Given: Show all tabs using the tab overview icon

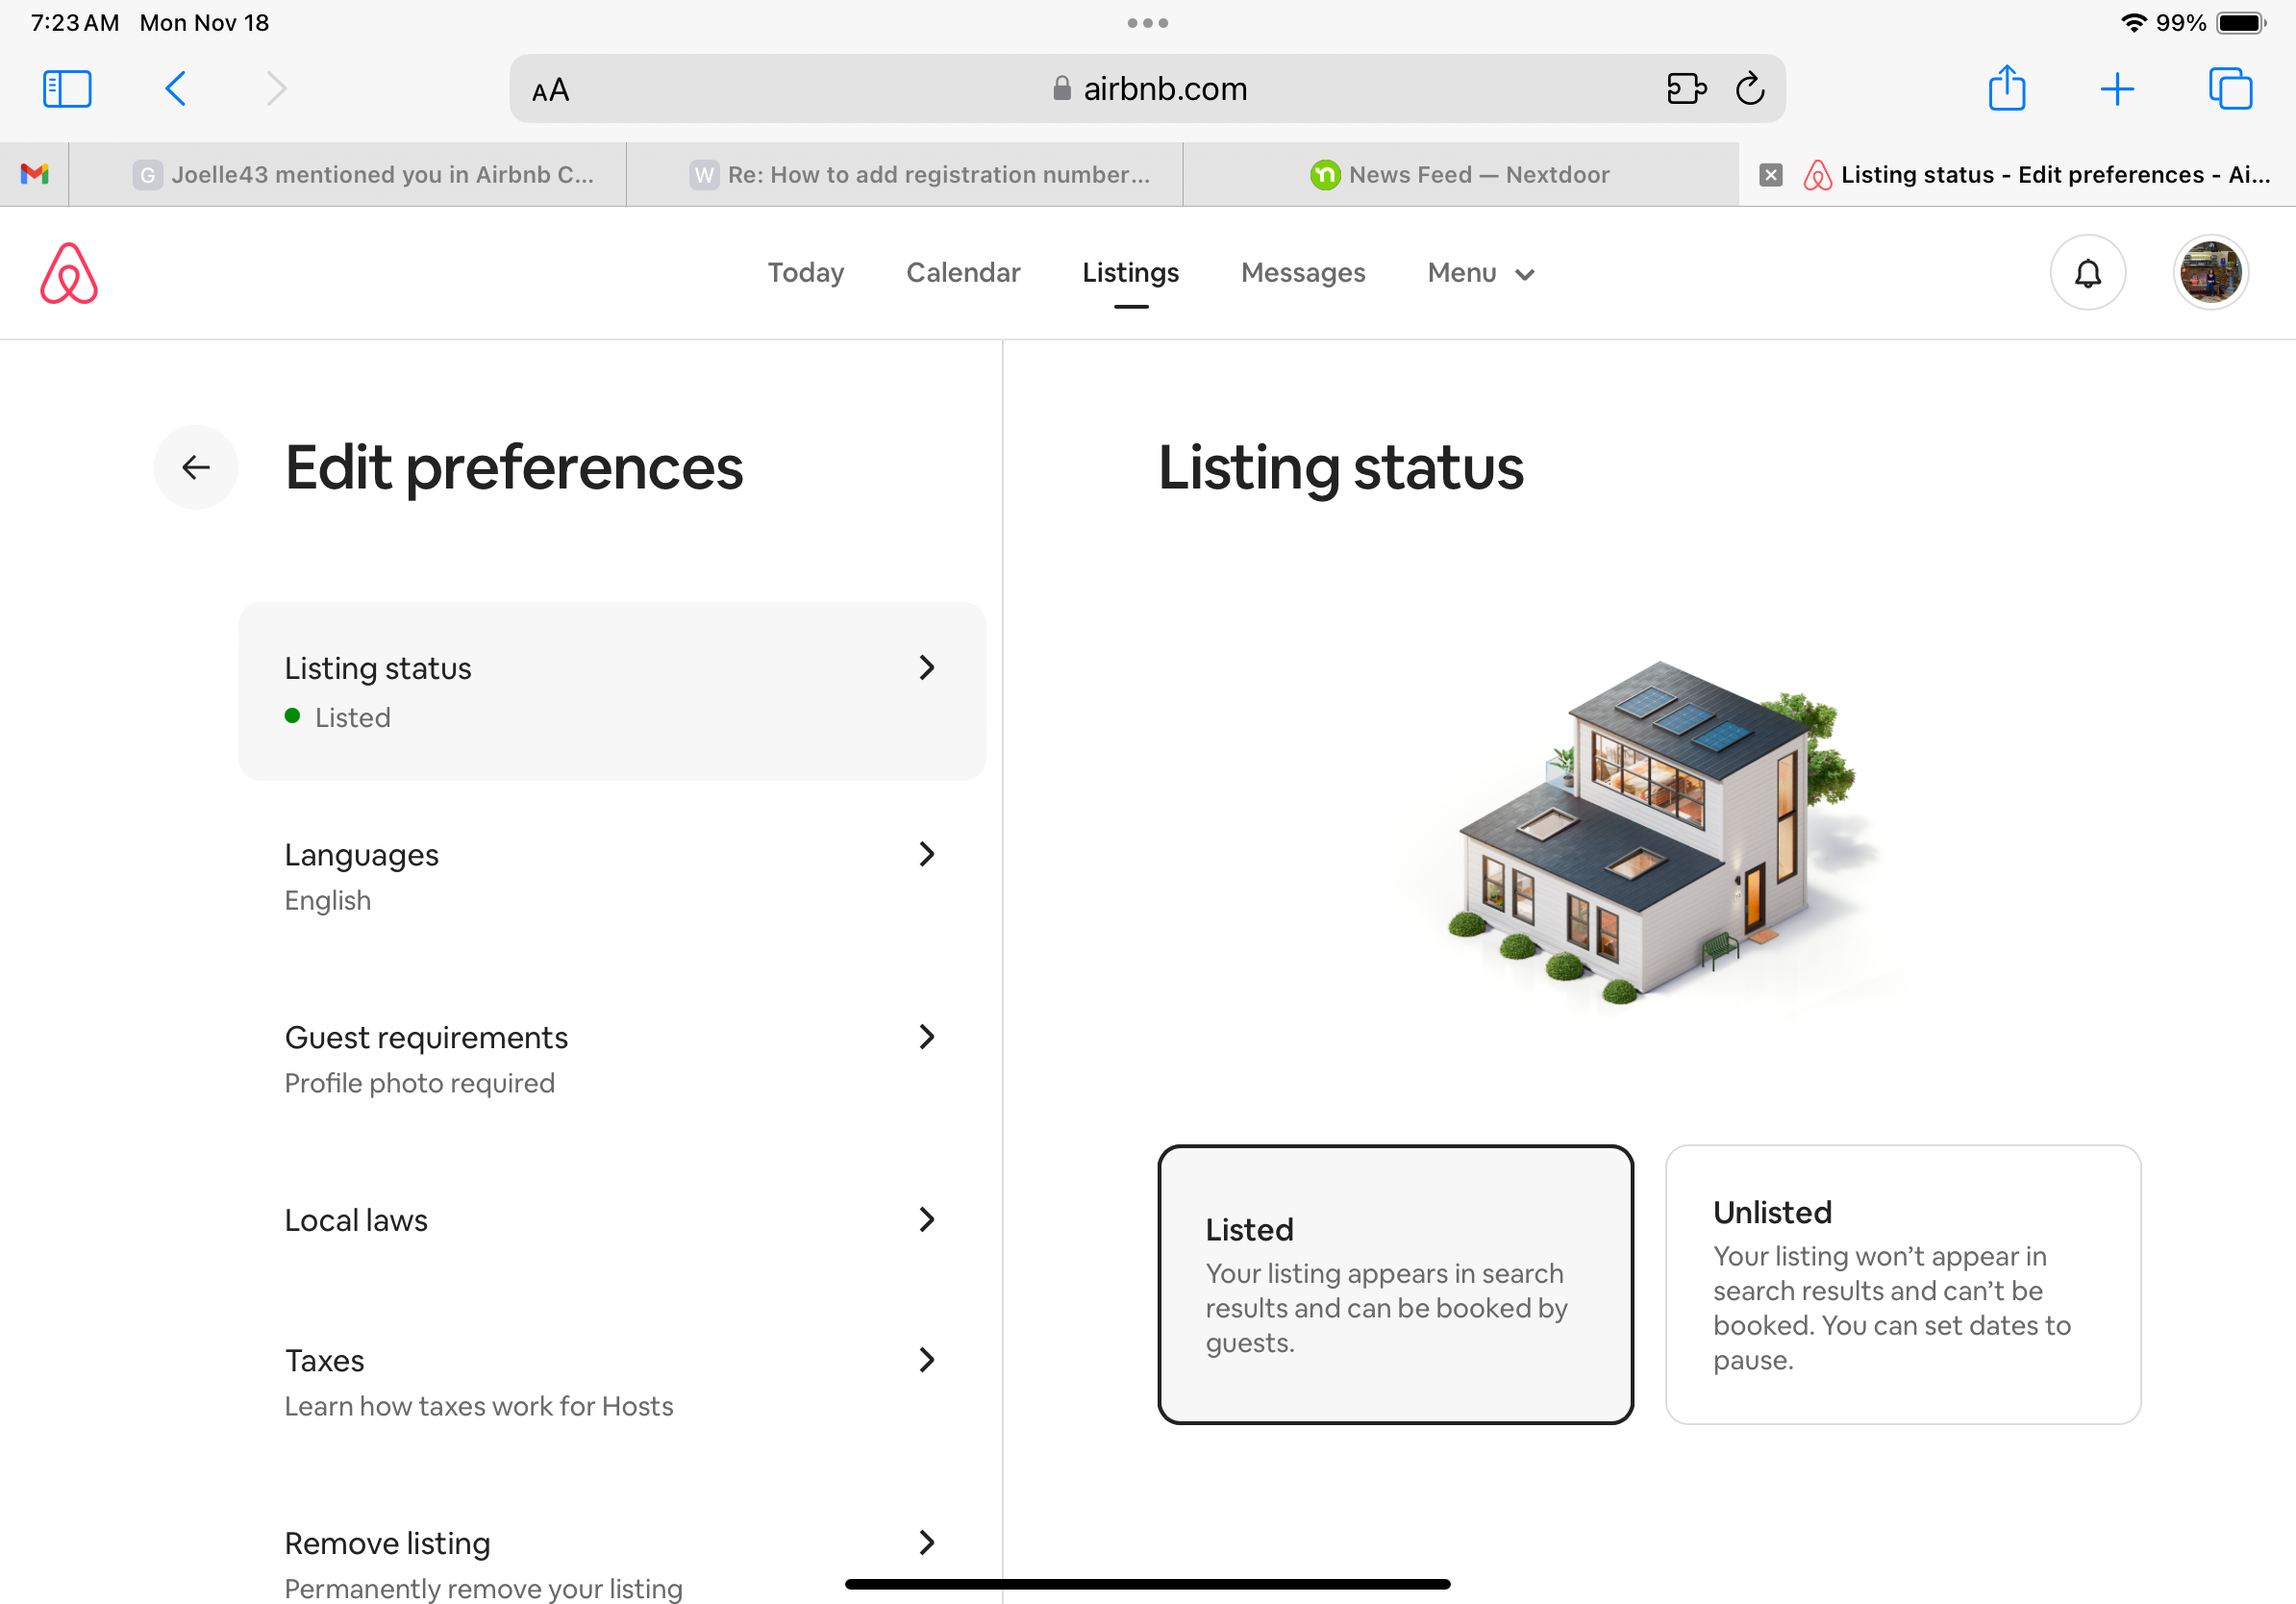Looking at the screenshot, I should [x=2230, y=88].
